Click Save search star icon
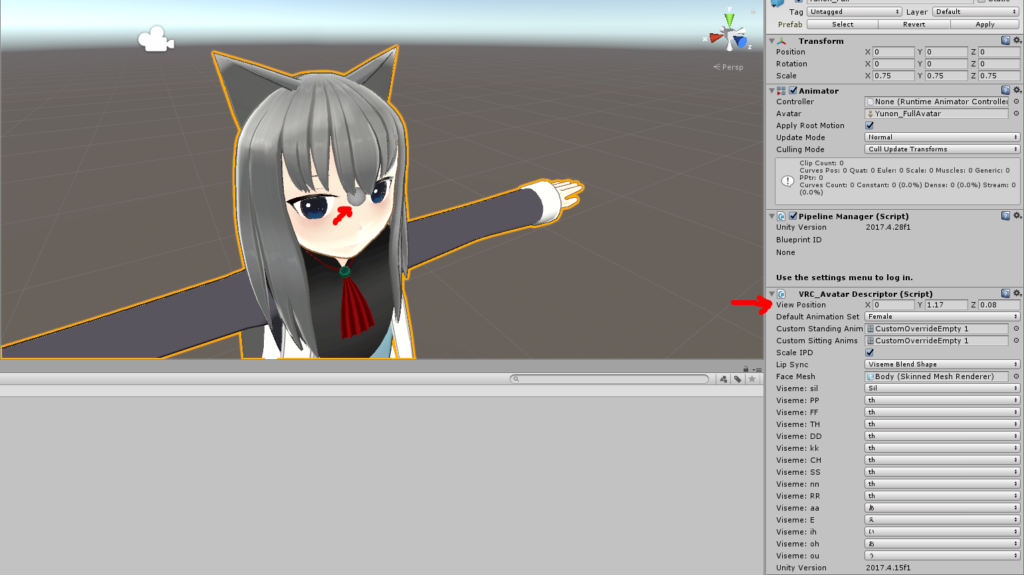Image resolution: width=1024 pixels, height=575 pixels. tap(752, 379)
